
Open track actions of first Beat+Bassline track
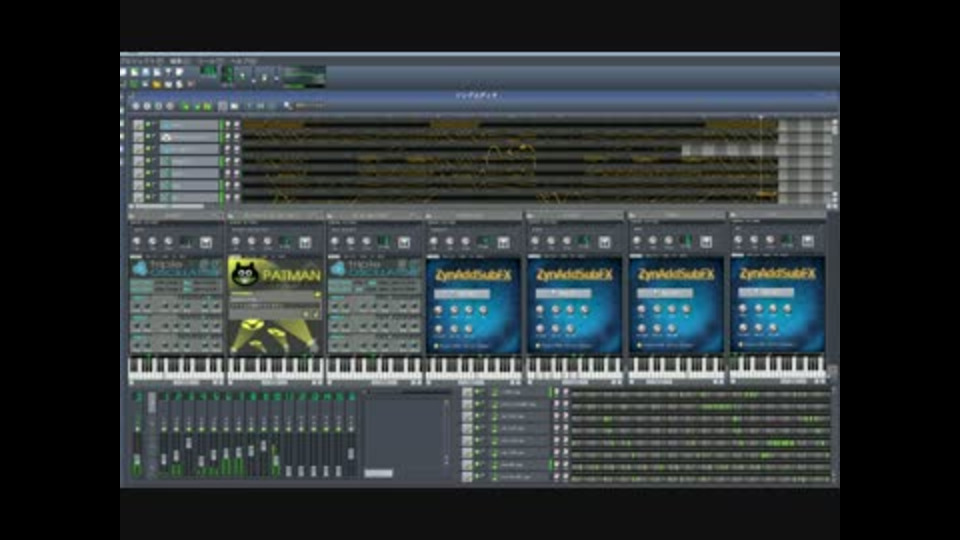(x=467, y=391)
